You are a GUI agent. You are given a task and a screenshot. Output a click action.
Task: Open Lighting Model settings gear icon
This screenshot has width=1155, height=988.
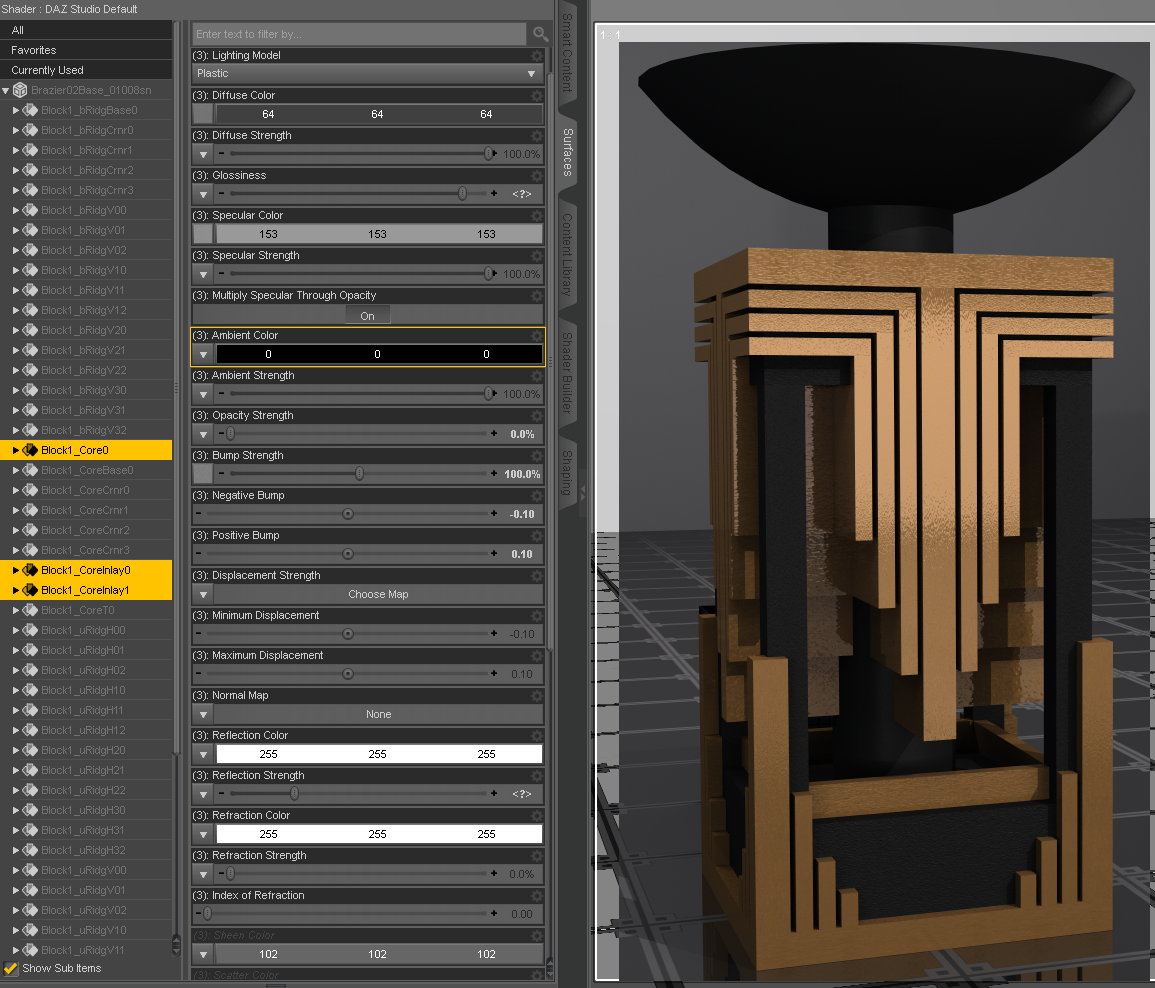point(537,56)
